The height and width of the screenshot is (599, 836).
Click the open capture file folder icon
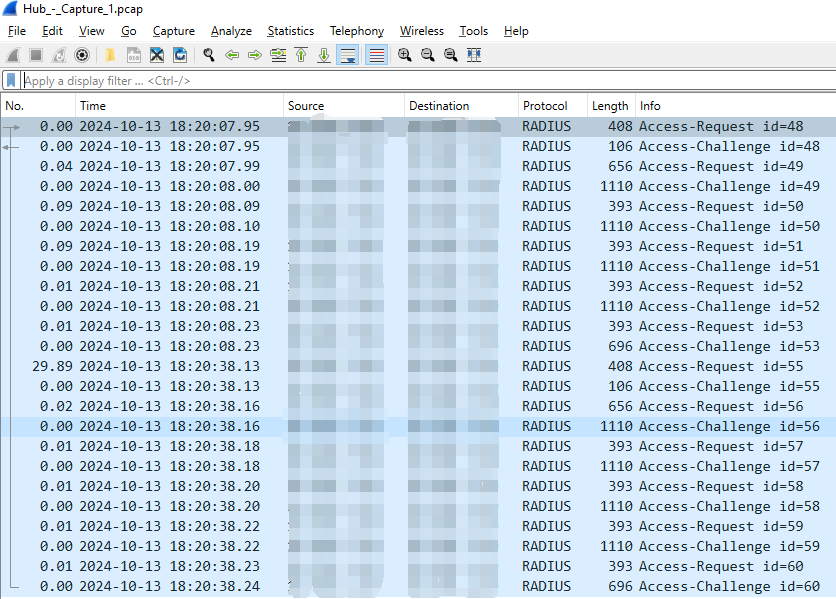109,55
